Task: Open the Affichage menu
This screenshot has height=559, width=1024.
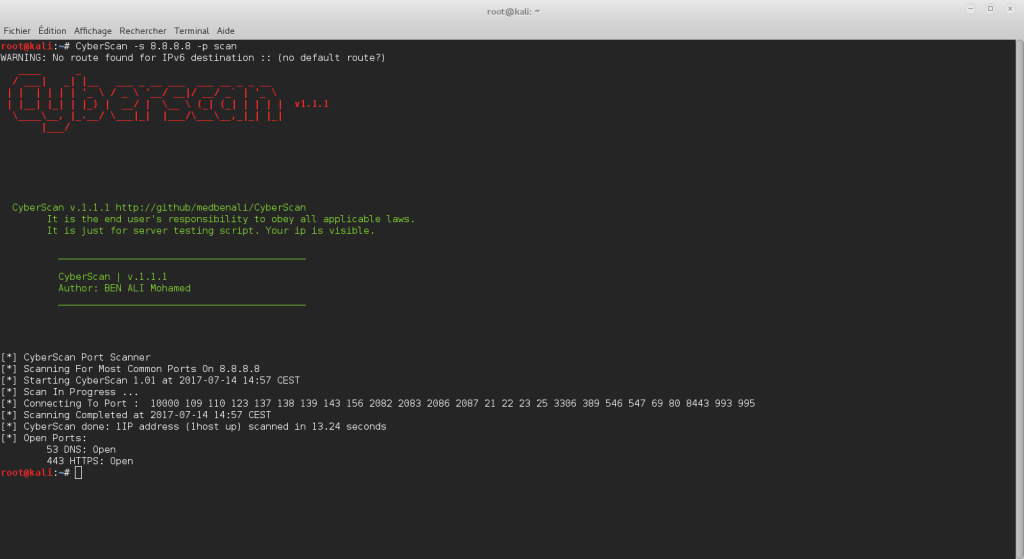Action: click(93, 31)
